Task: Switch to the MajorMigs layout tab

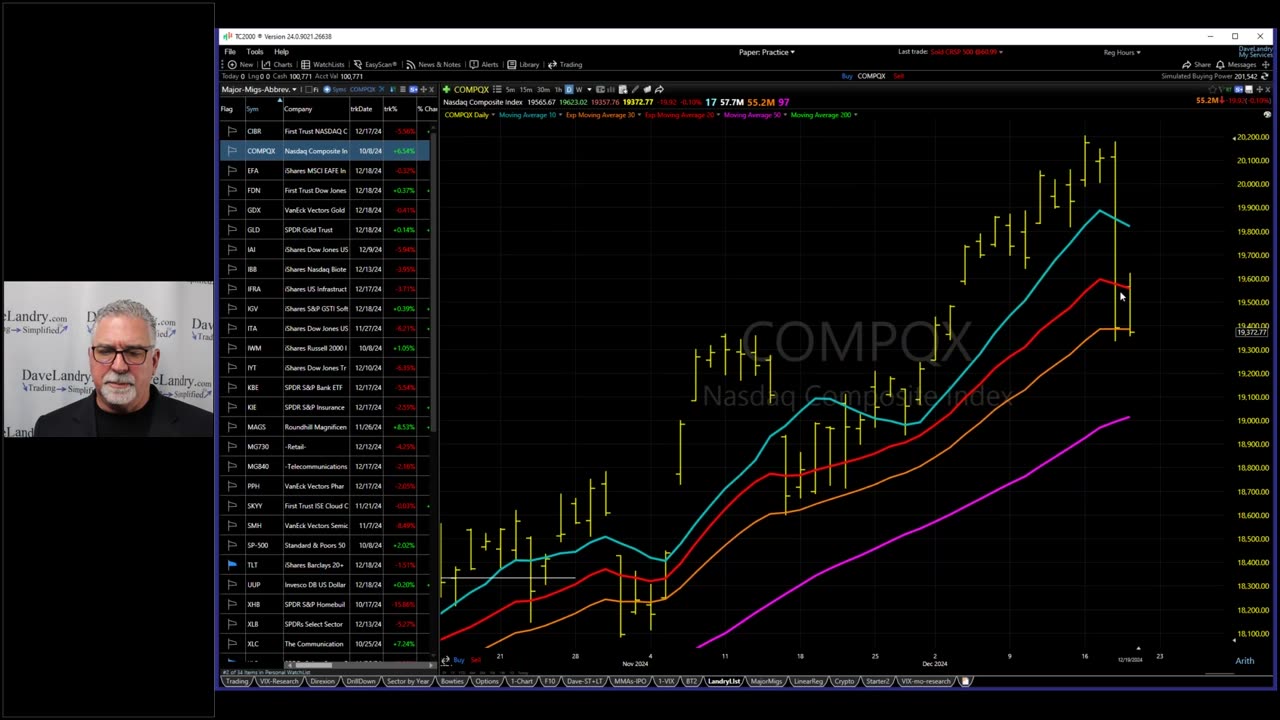Action: (766, 681)
